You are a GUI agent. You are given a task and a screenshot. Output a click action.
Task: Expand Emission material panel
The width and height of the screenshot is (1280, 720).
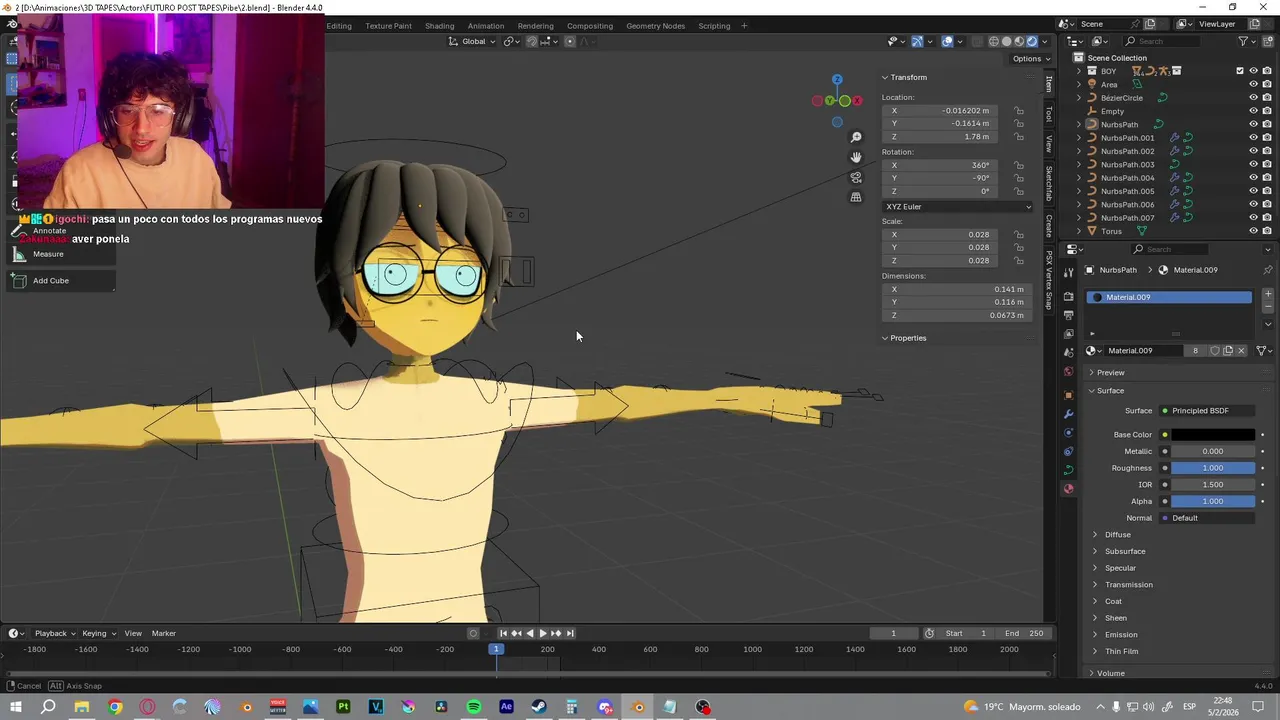1121,635
